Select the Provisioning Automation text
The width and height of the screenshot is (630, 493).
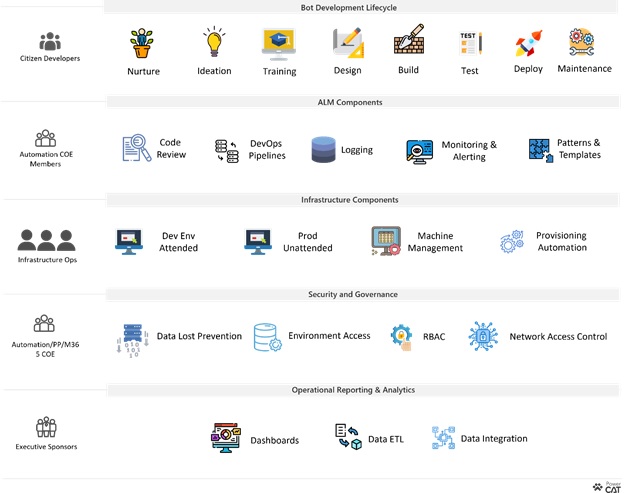coord(562,241)
